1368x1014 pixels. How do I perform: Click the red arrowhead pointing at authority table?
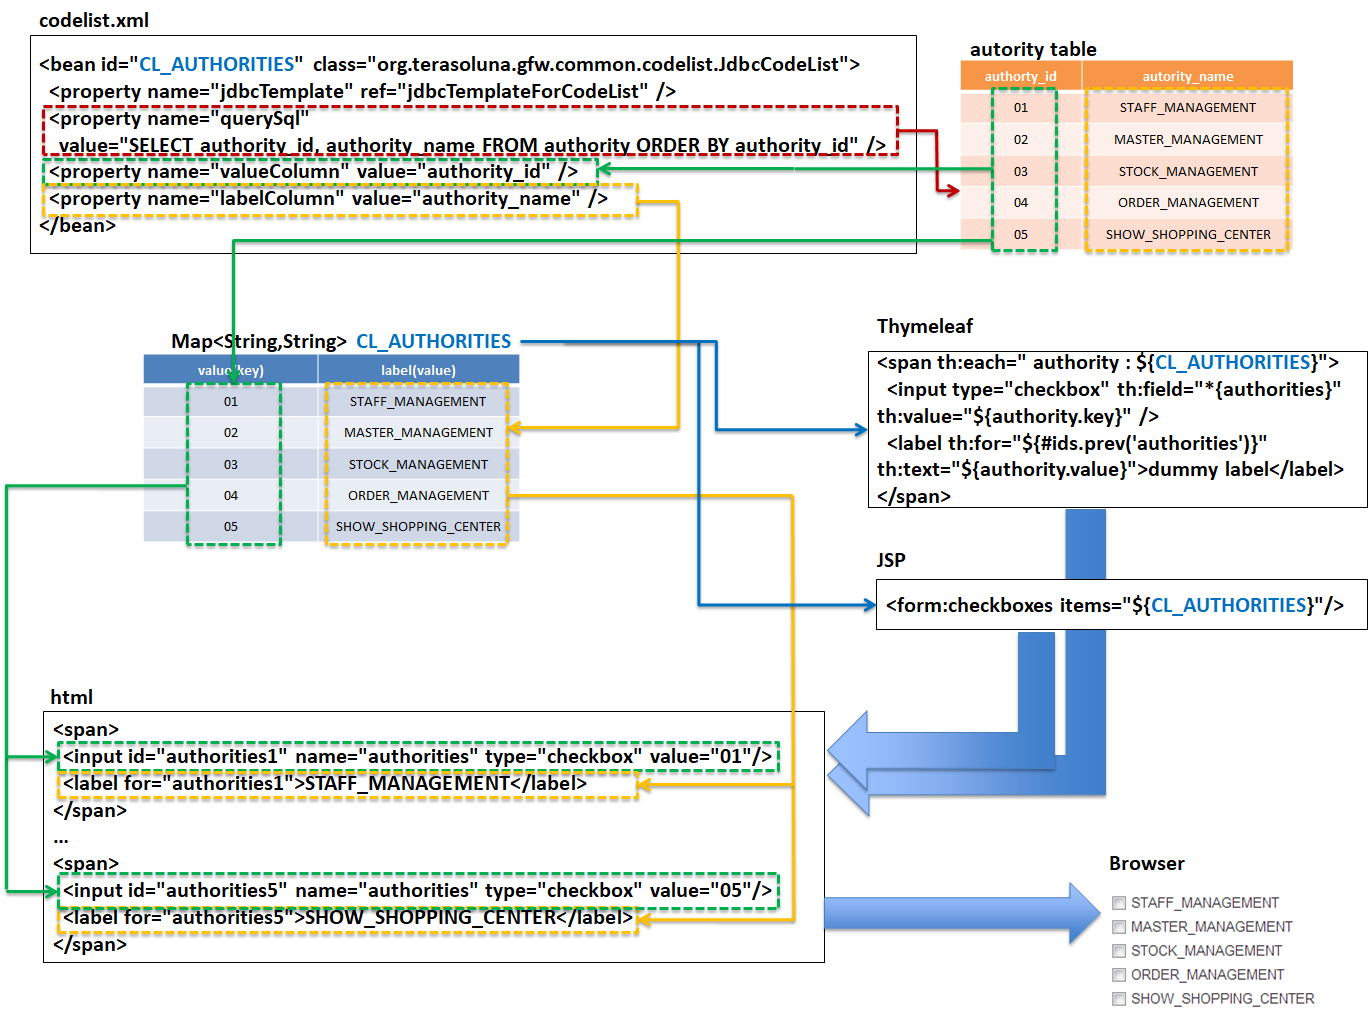pyautogui.click(x=951, y=190)
